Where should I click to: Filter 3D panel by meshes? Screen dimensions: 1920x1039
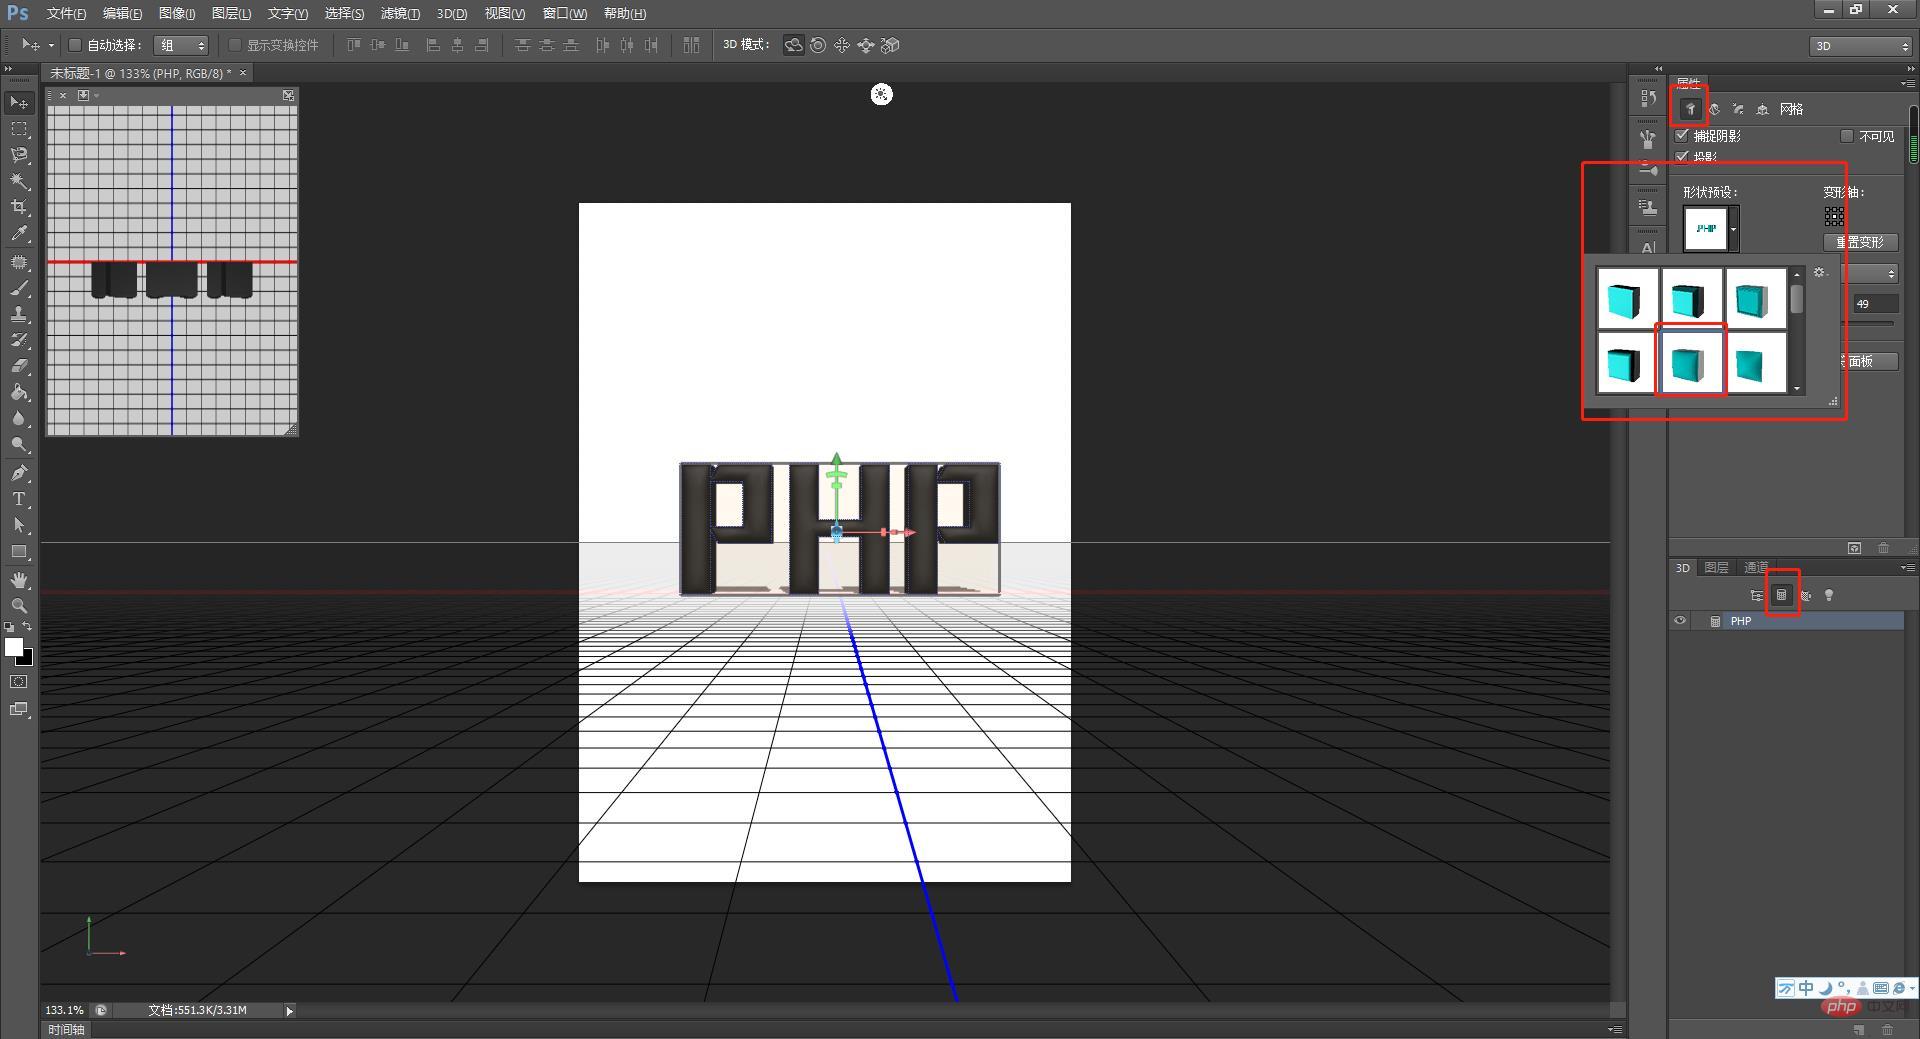(x=1781, y=595)
